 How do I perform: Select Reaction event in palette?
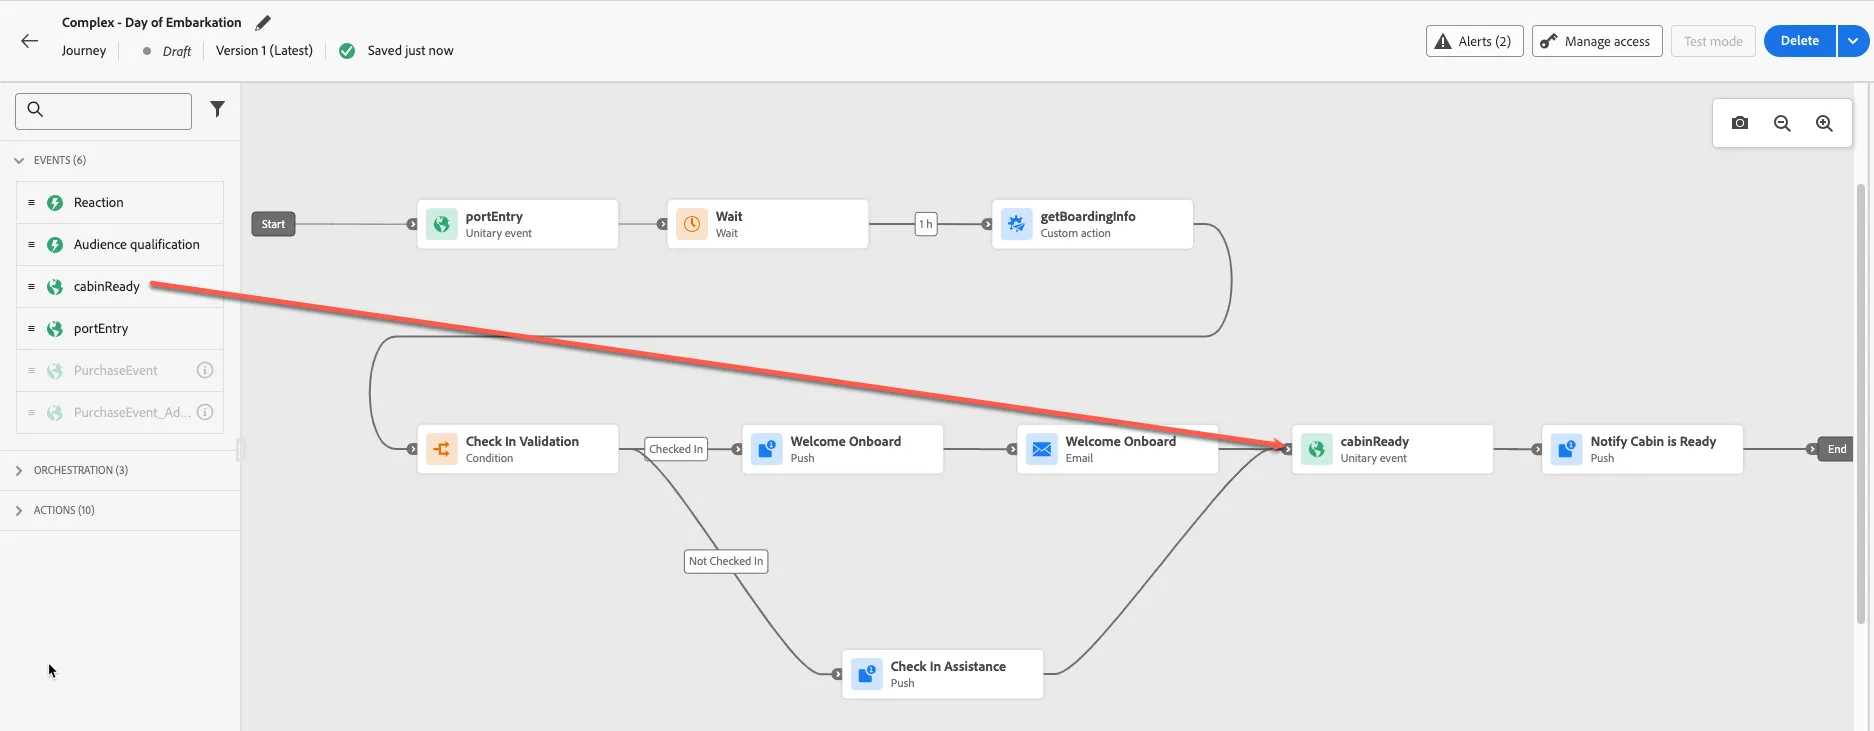pos(120,202)
